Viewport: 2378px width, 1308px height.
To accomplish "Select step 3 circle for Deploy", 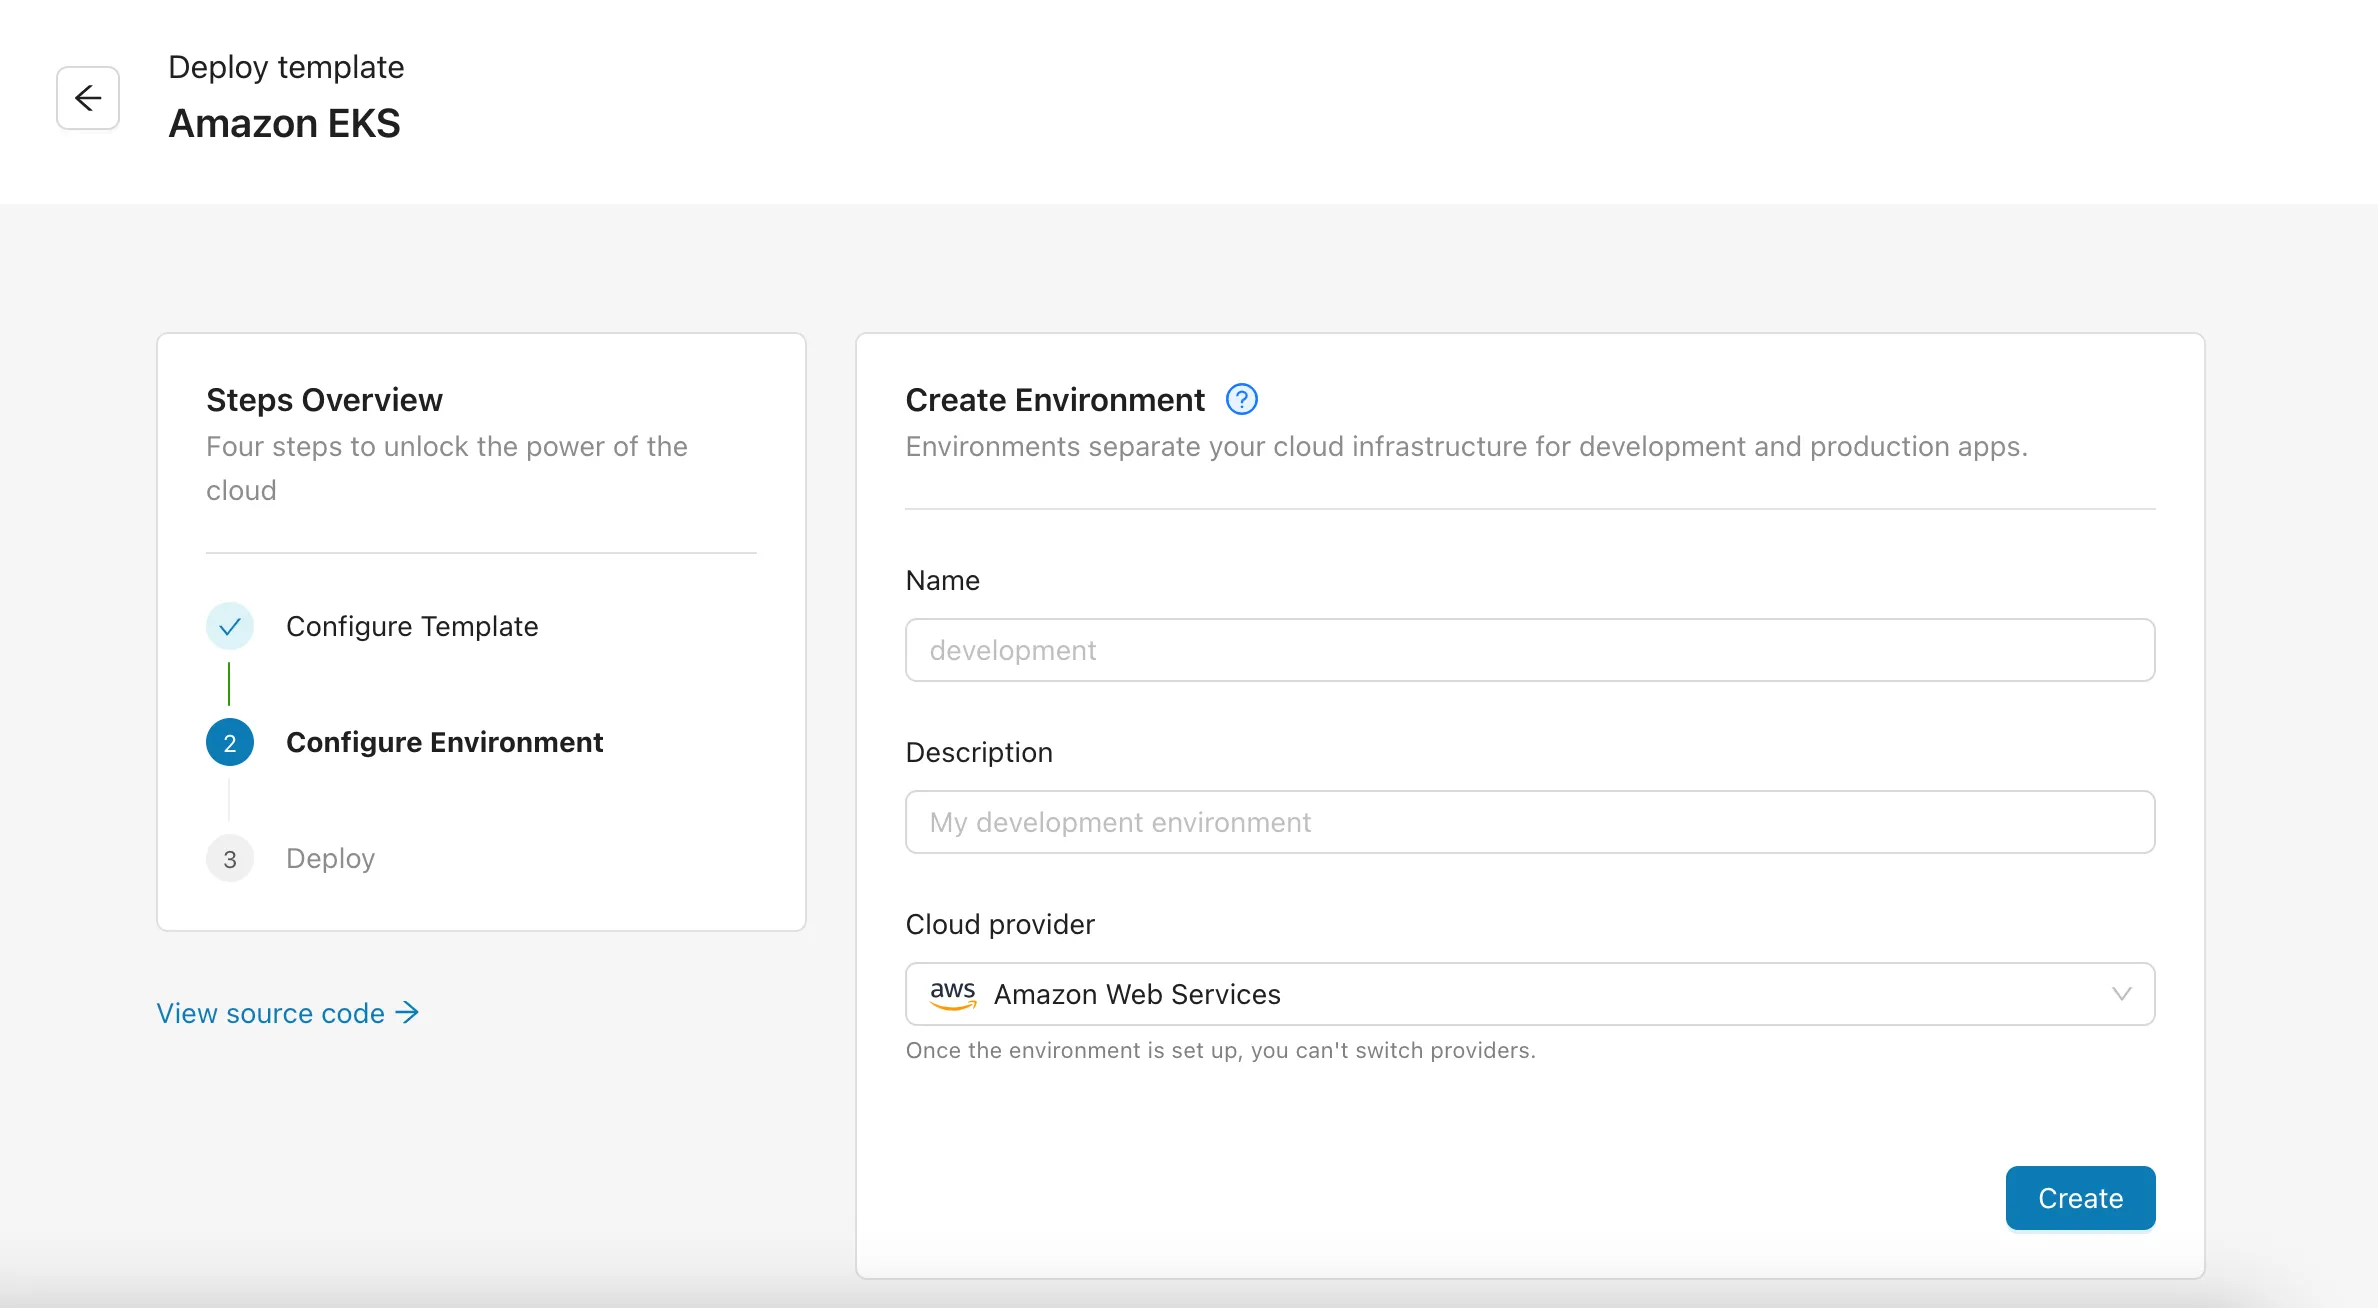I will pos(230,858).
